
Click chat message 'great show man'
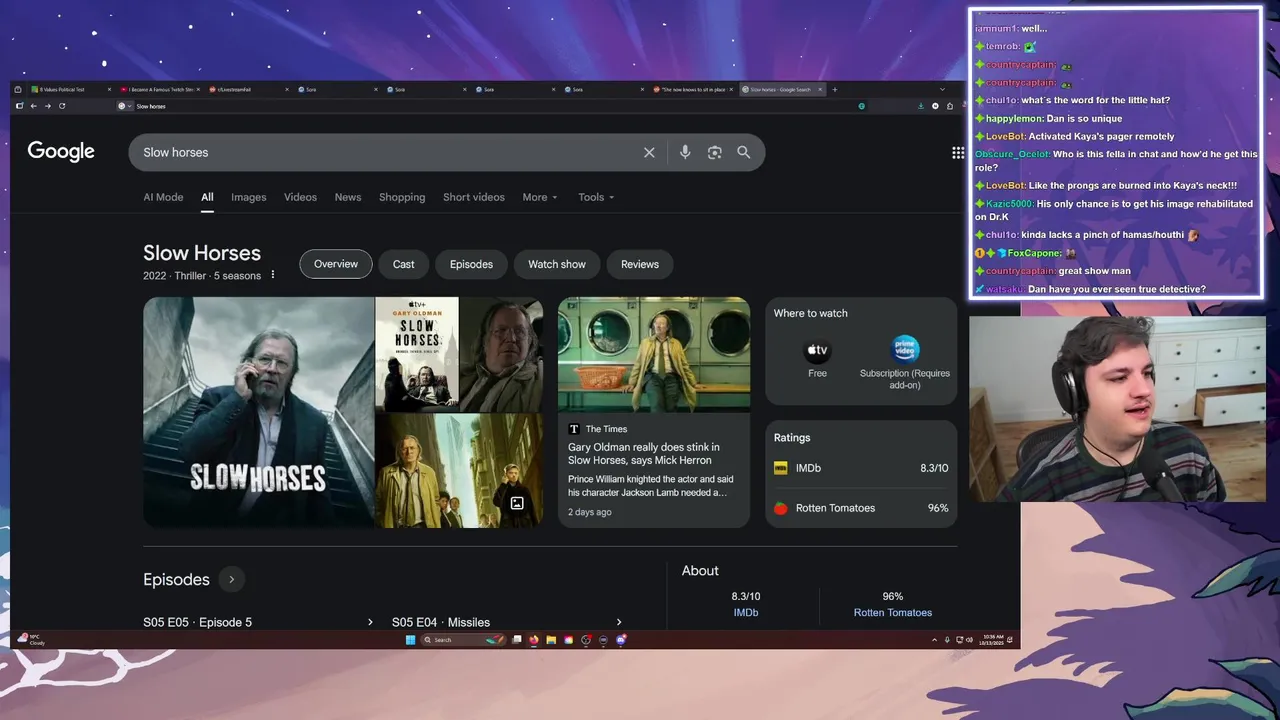point(1094,271)
